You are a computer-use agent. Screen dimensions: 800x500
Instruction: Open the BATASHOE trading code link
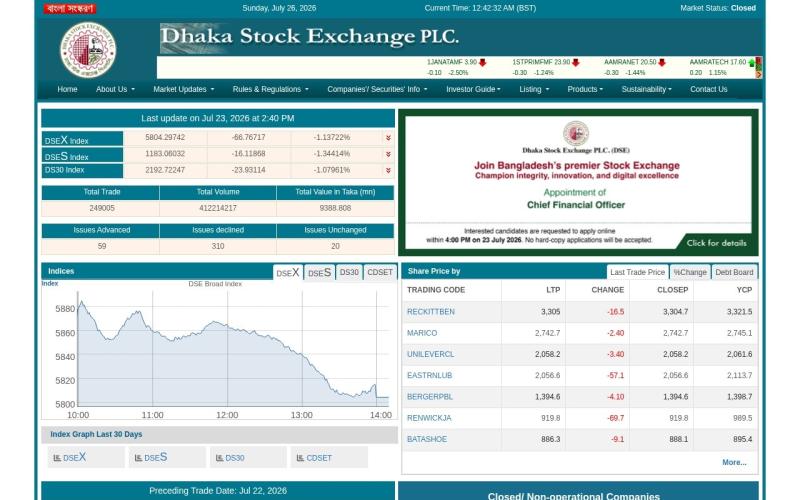click(427, 439)
